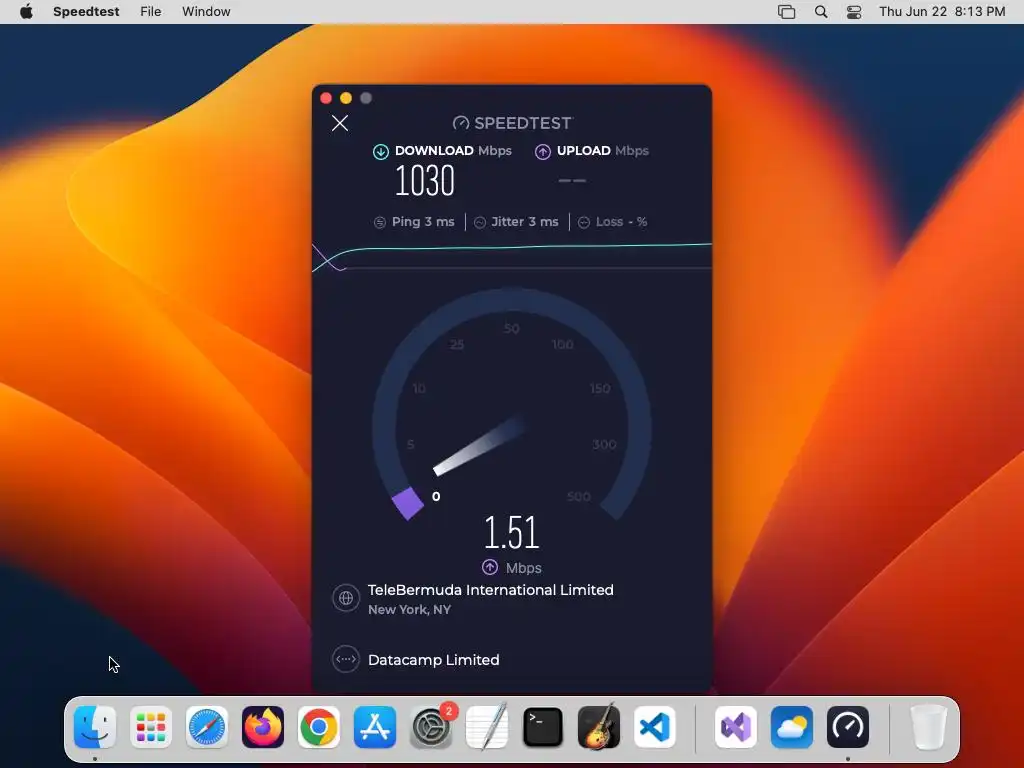Click the purple gauge progress segment

coord(408,503)
